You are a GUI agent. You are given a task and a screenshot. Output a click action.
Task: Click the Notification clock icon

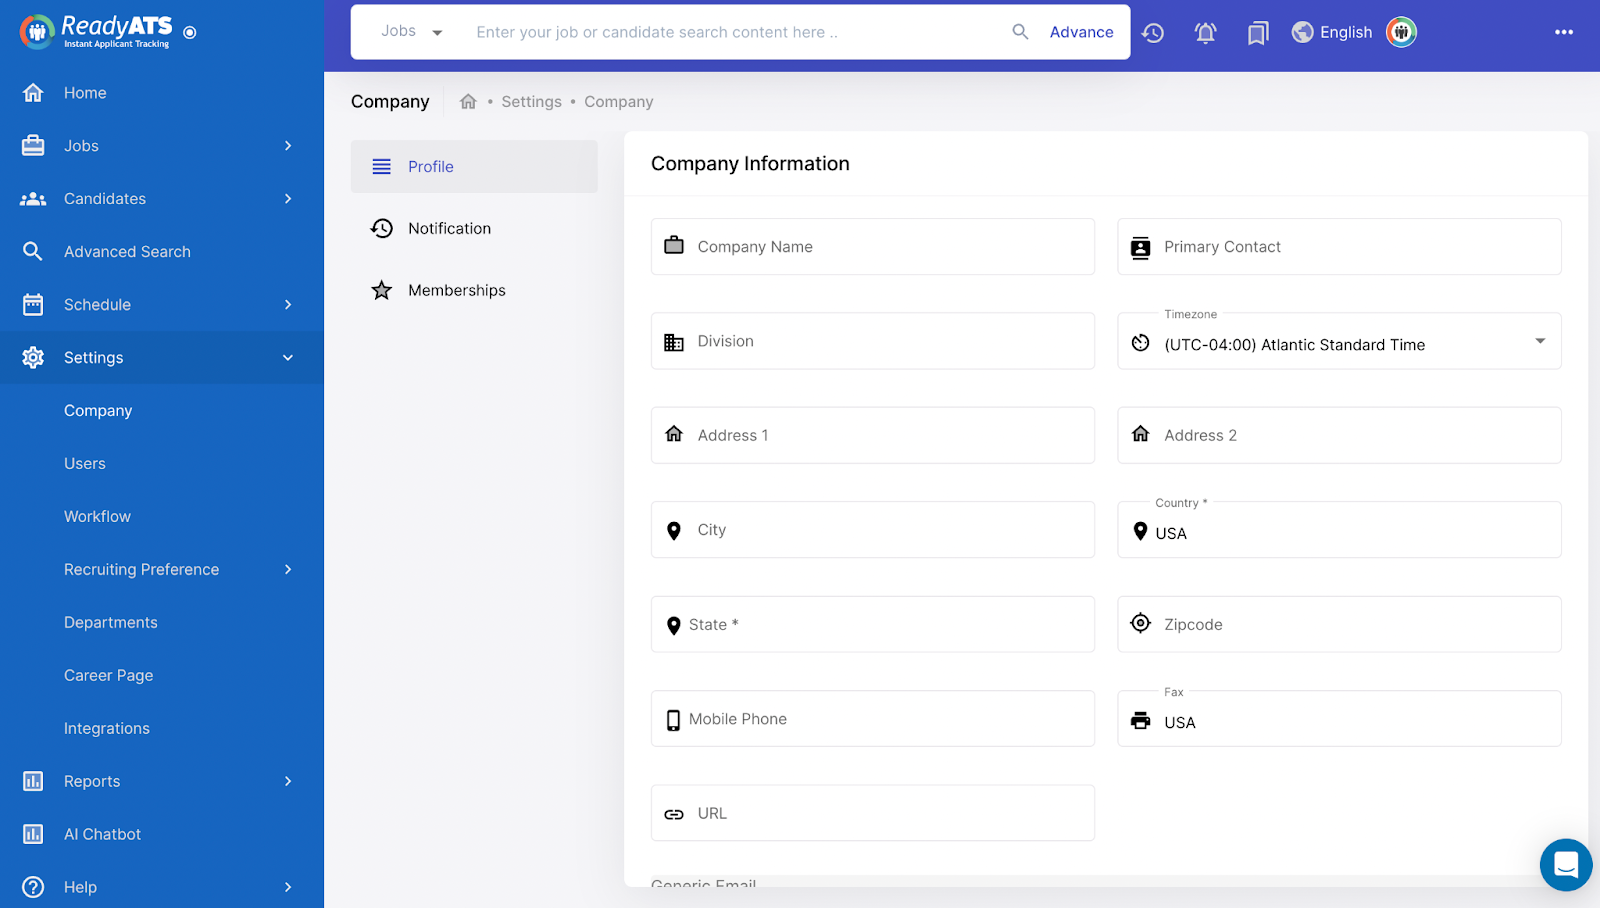click(x=382, y=229)
